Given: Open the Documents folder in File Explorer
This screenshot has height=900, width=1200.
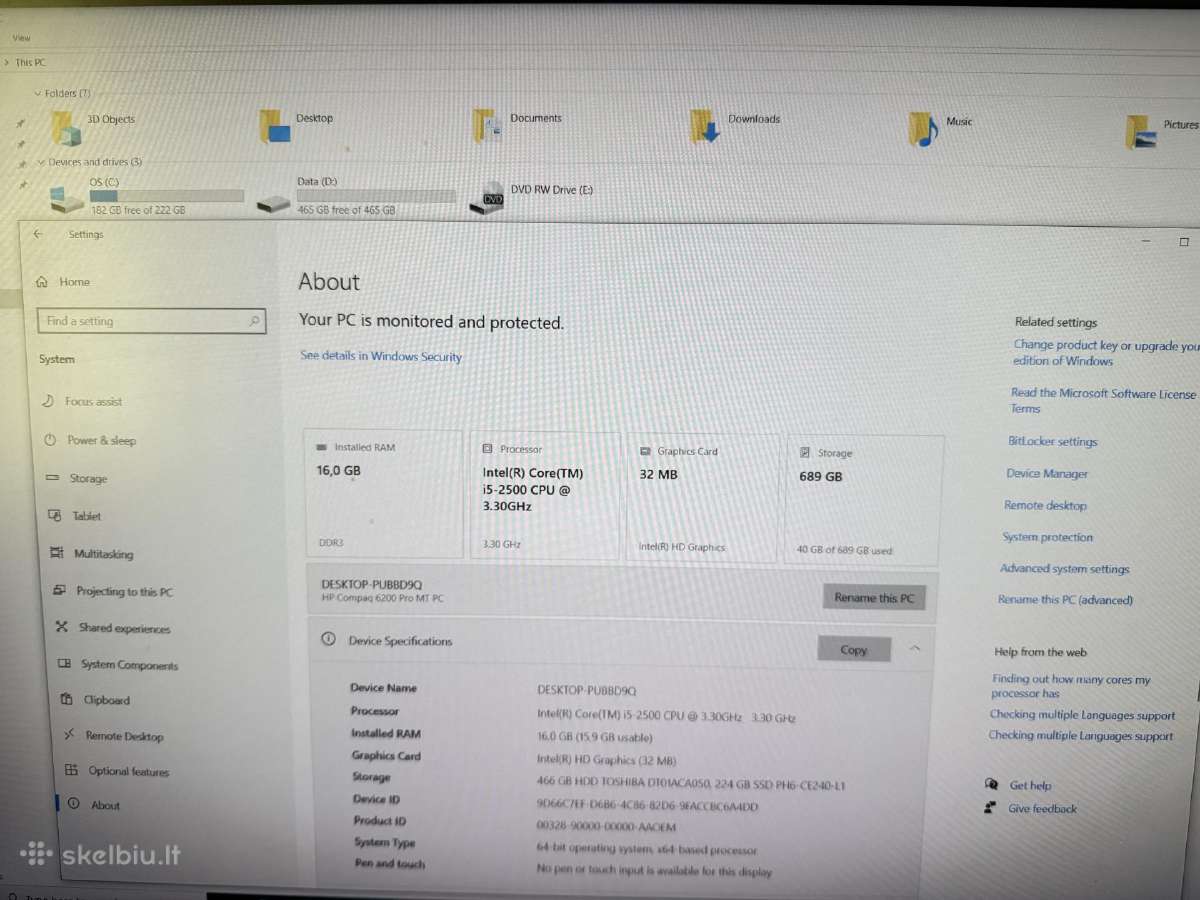Looking at the screenshot, I should tap(517, 125).
